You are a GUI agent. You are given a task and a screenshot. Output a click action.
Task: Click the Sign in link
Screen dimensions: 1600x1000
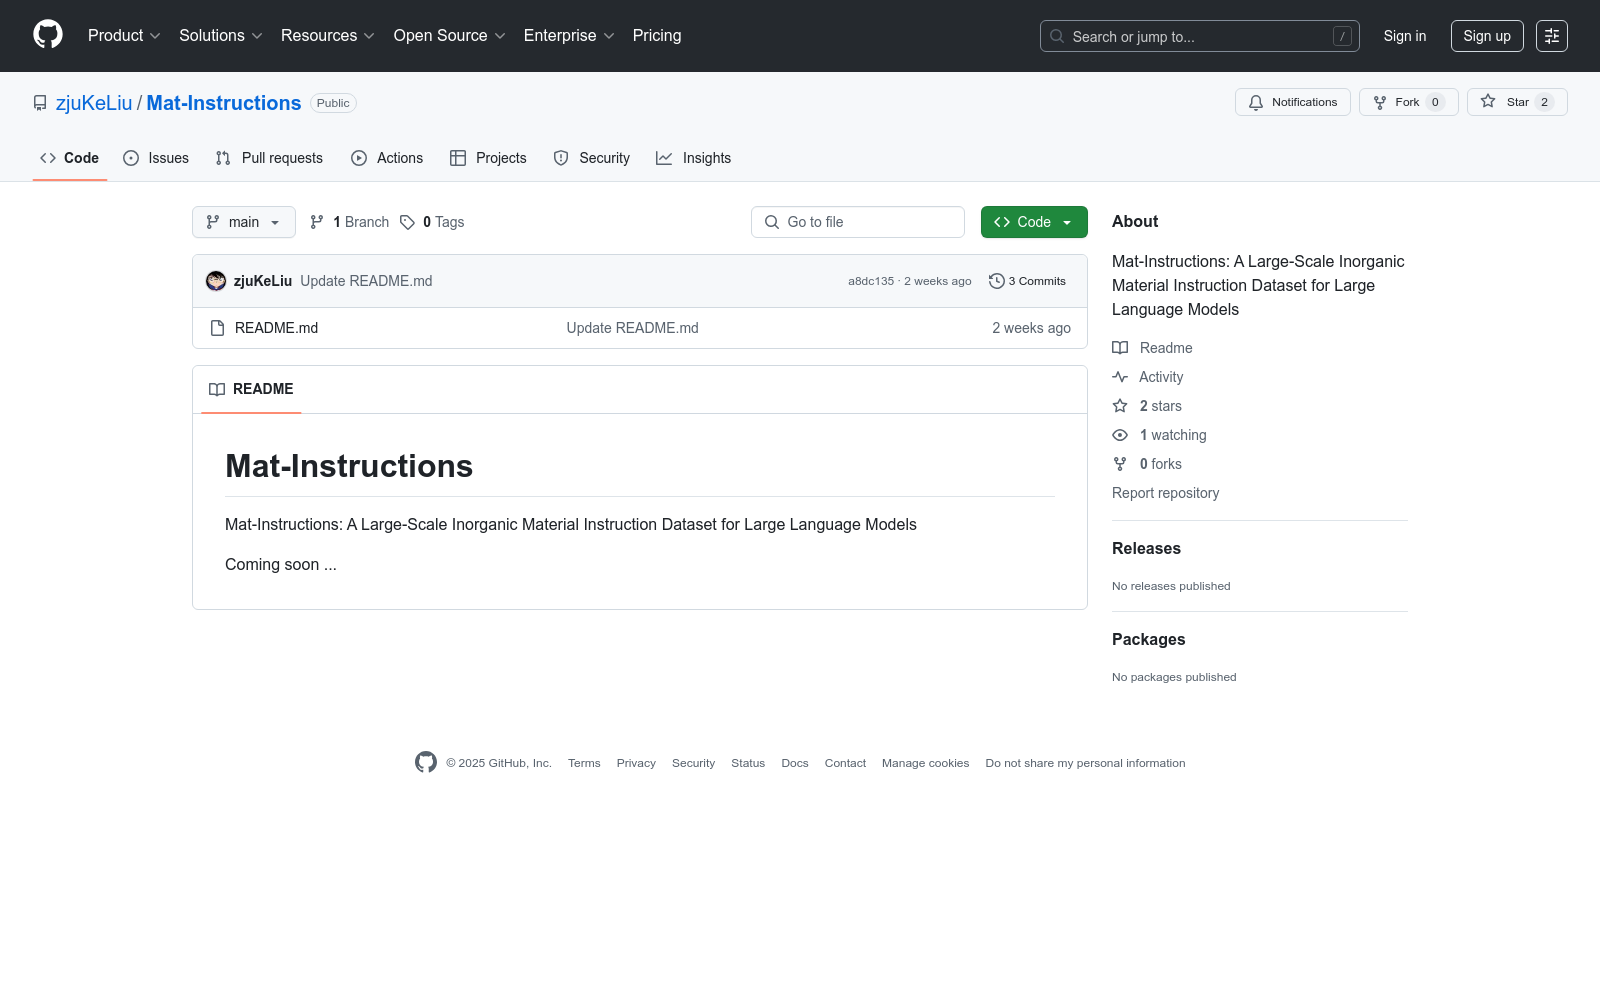(1405, 36)
